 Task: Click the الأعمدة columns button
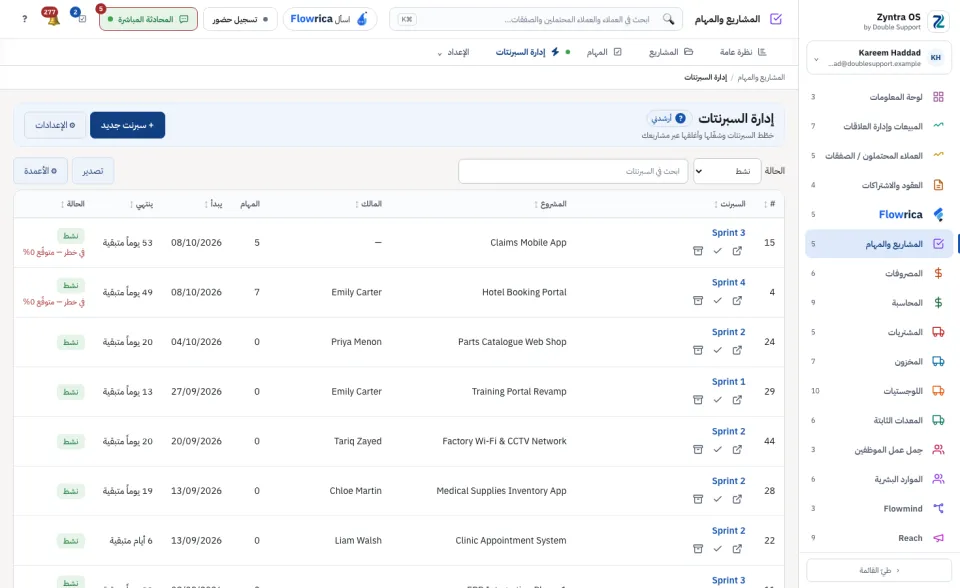[x=40, y=171]
